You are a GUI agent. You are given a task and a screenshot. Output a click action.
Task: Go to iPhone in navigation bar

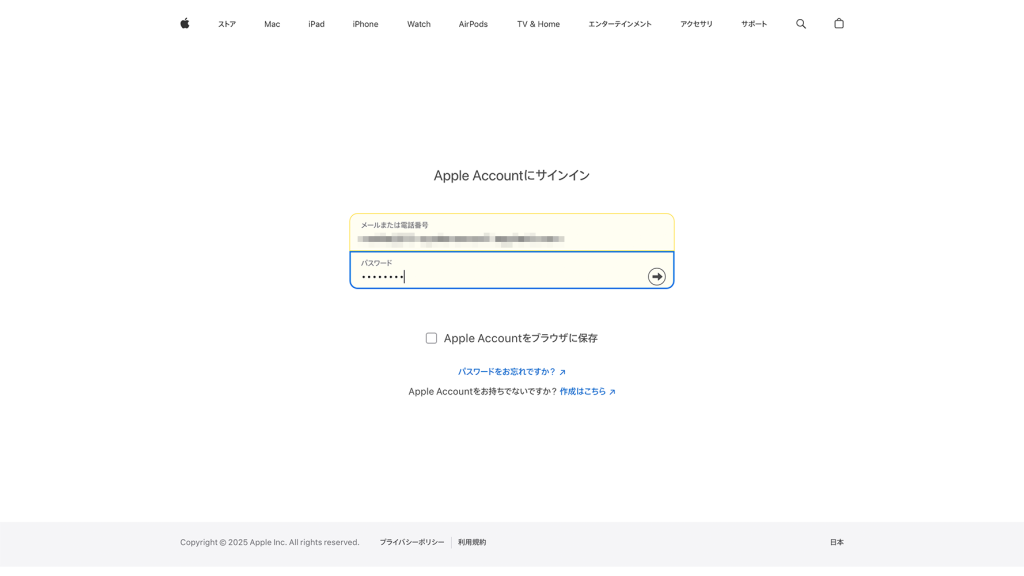[x=365, y=24]
